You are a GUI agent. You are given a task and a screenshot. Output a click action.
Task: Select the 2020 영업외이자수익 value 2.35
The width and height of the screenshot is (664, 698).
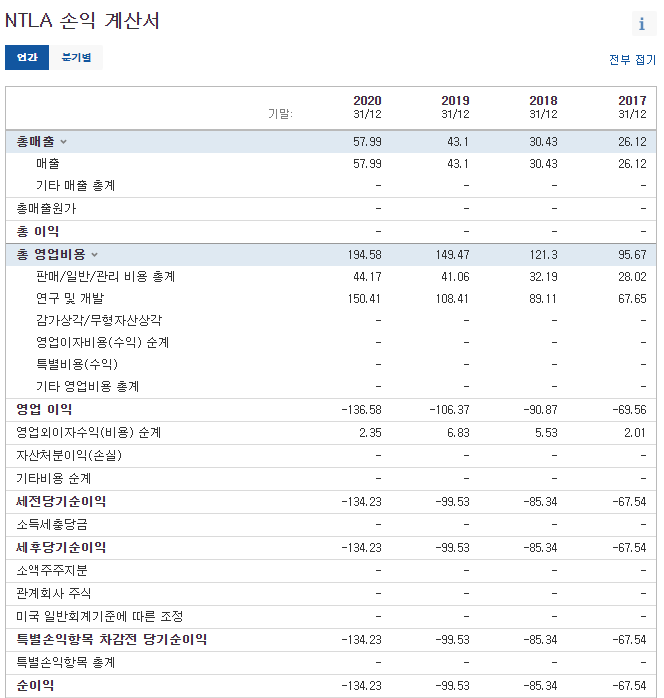(370, 433)
